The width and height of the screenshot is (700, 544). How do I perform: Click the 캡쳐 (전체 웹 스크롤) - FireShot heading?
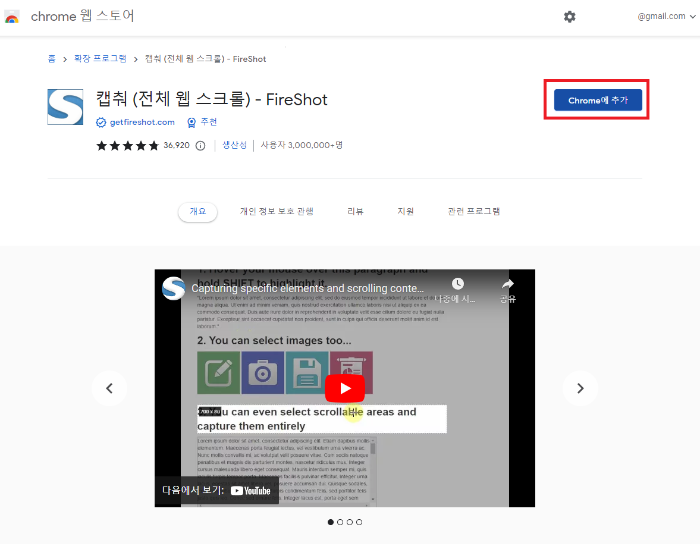[212, 99]
